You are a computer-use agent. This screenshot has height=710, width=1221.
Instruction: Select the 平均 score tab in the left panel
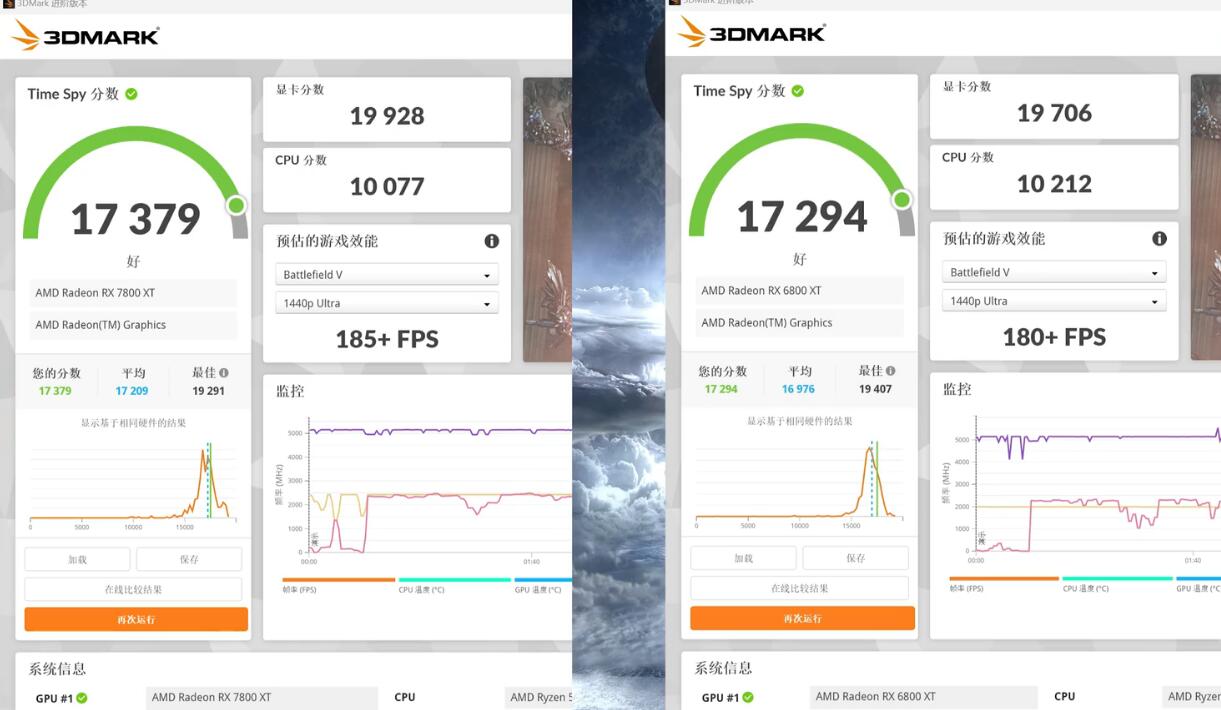[x=132, y=381]
